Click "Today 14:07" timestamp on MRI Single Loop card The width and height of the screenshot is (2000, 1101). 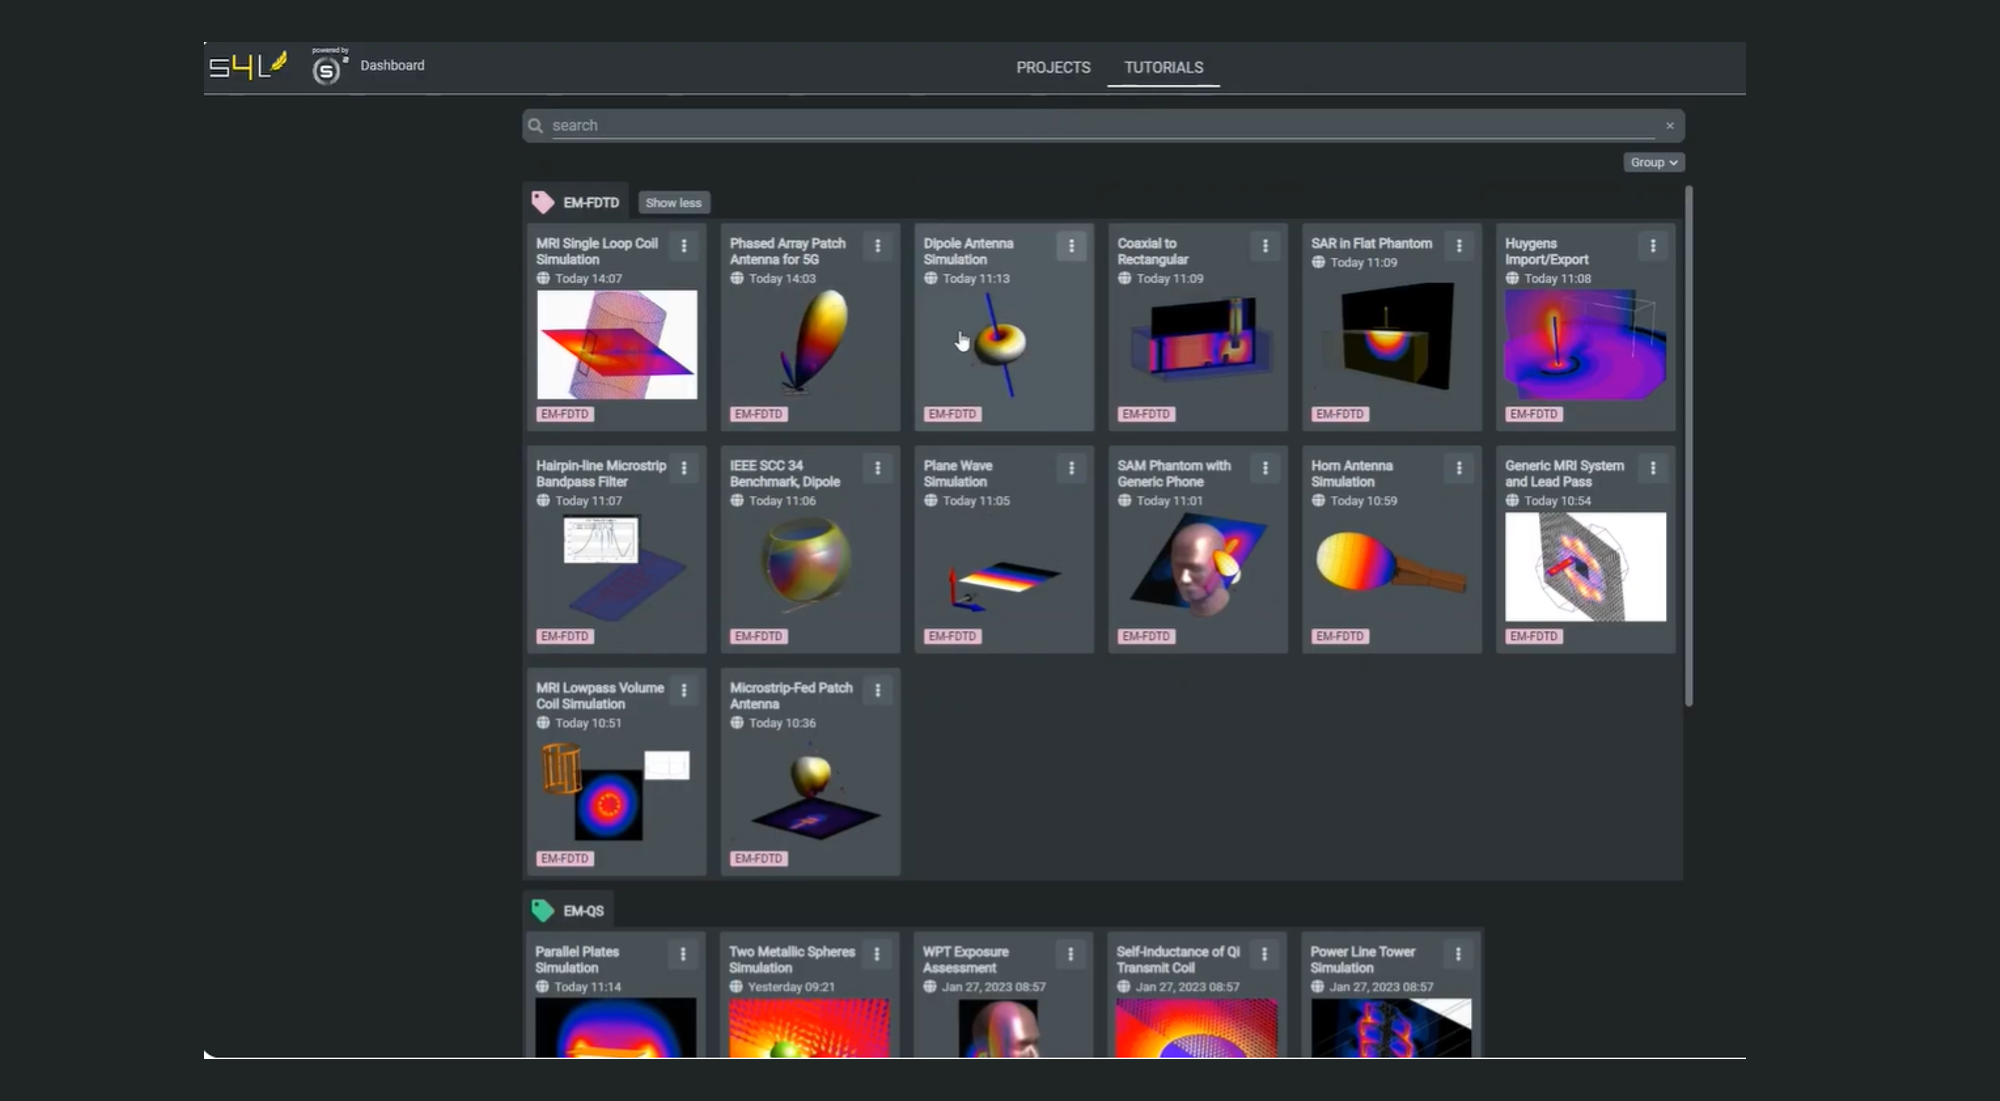coord(589,279)
